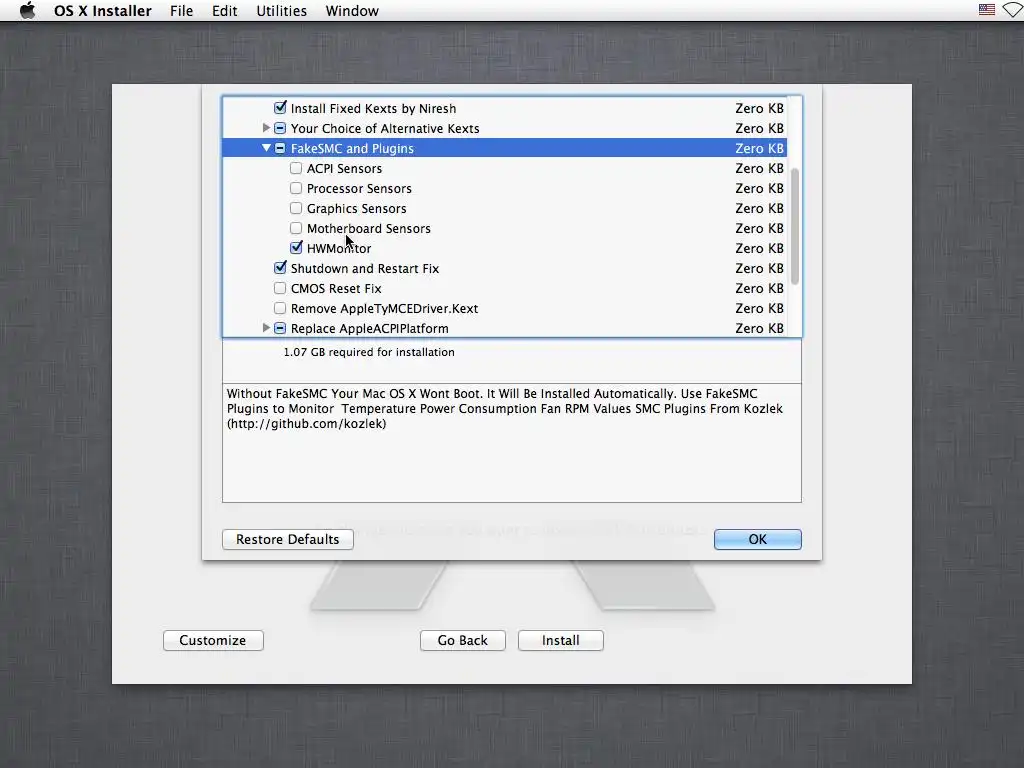Uncheck the HWMonitor checkbox

(x=296, y=248)
